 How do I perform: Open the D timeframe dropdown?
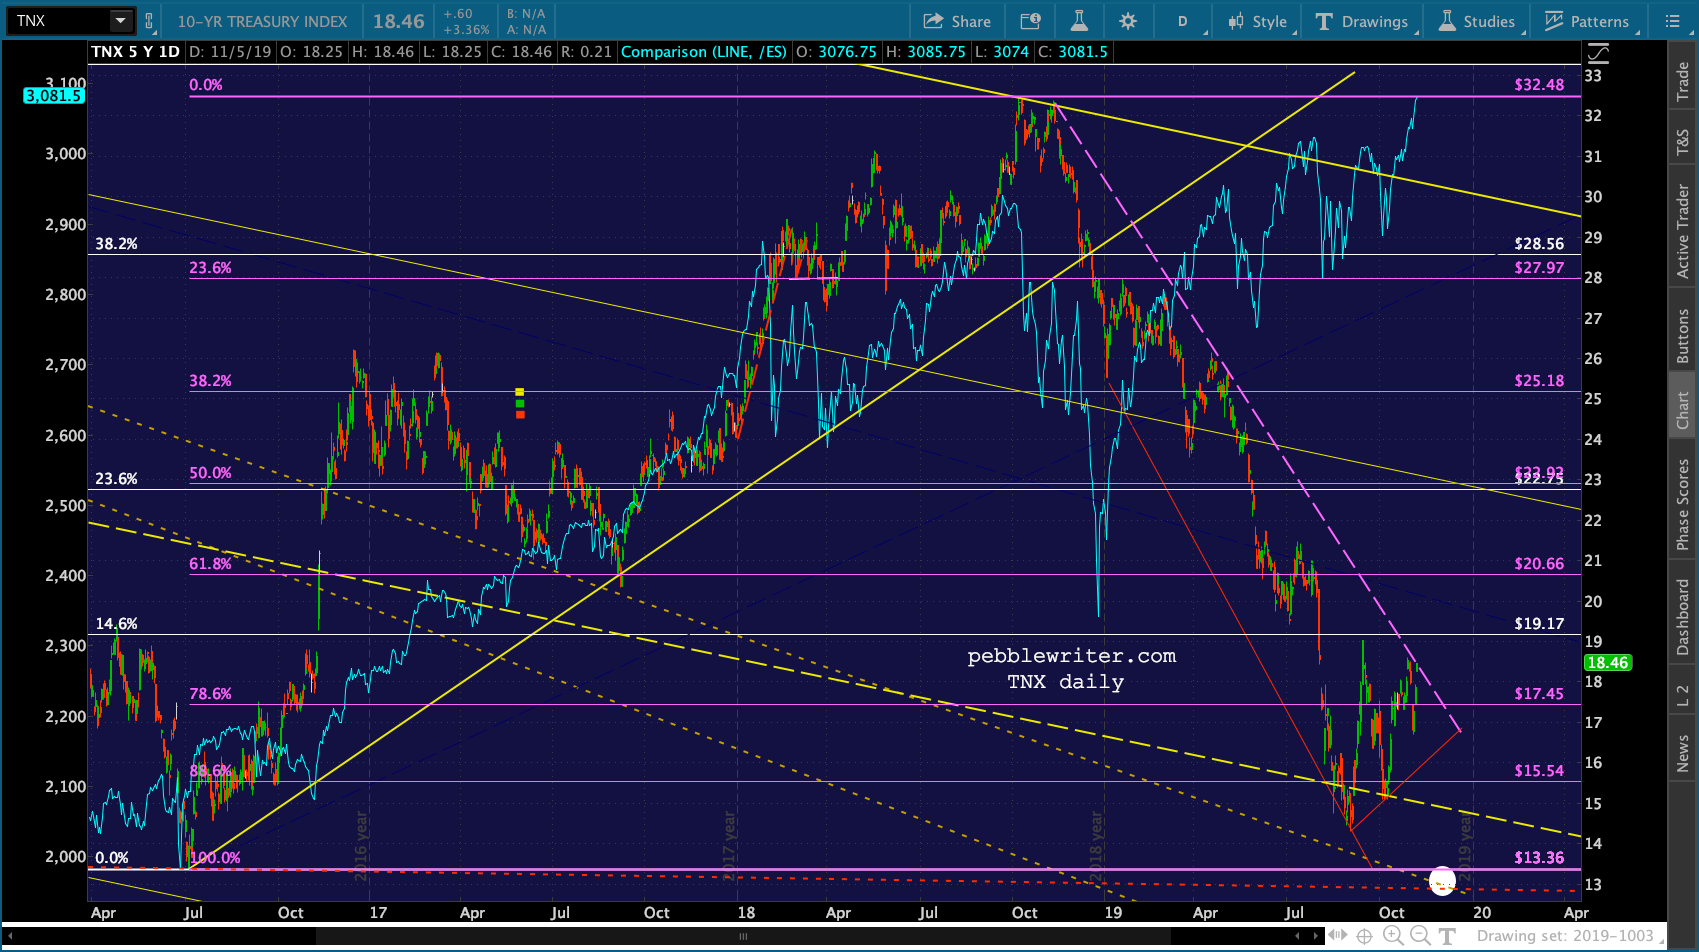[x=1183, y=21]
